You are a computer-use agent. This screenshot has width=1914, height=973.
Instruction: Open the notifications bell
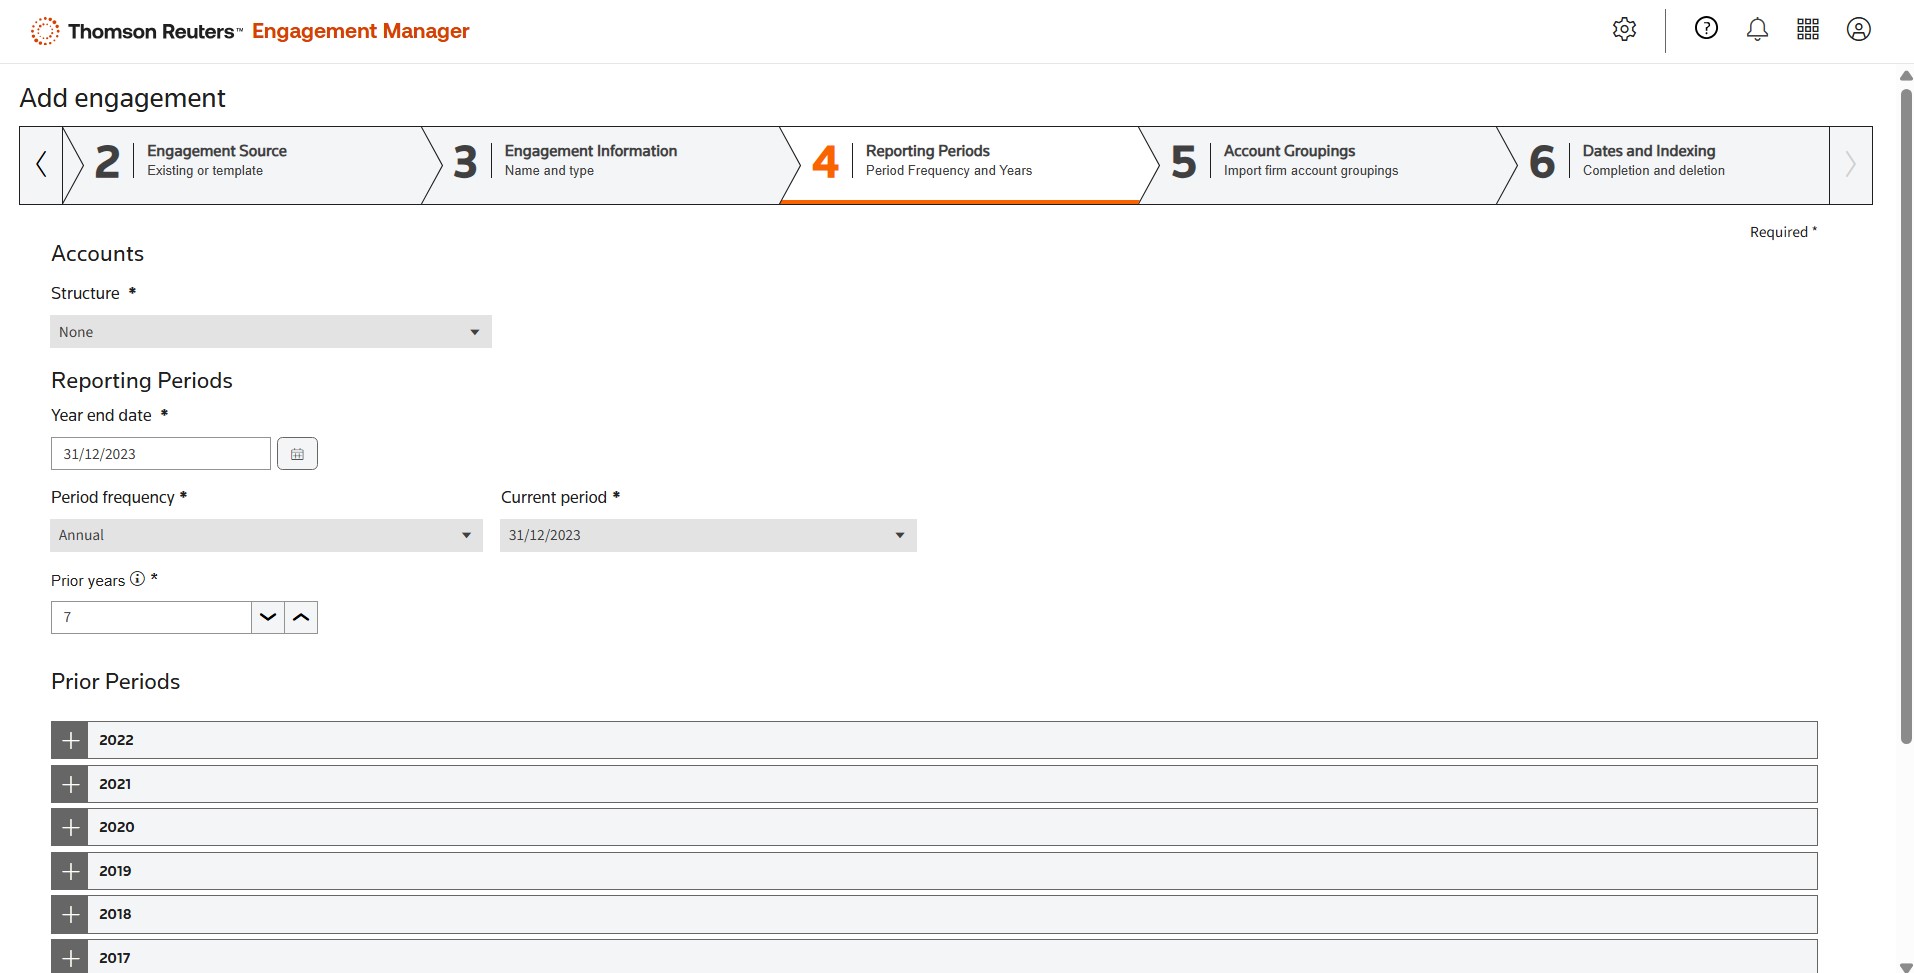click(1757, 30)
